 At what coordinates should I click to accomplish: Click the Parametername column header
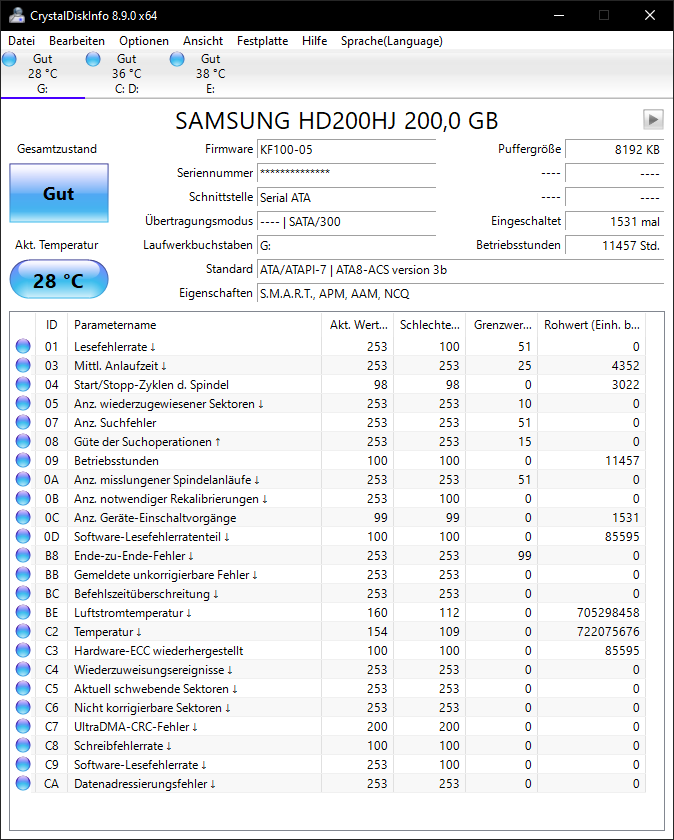[x=194, y=325]
